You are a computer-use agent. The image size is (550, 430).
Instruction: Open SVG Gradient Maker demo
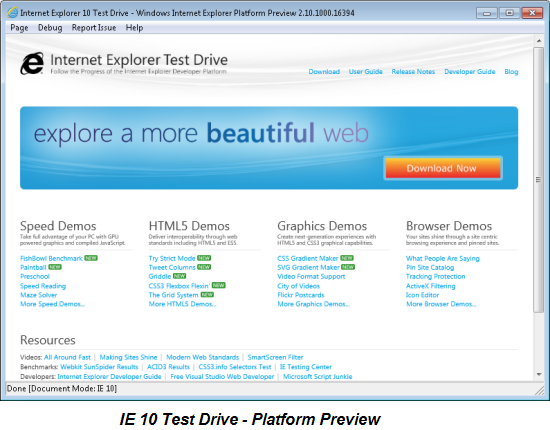308,268
